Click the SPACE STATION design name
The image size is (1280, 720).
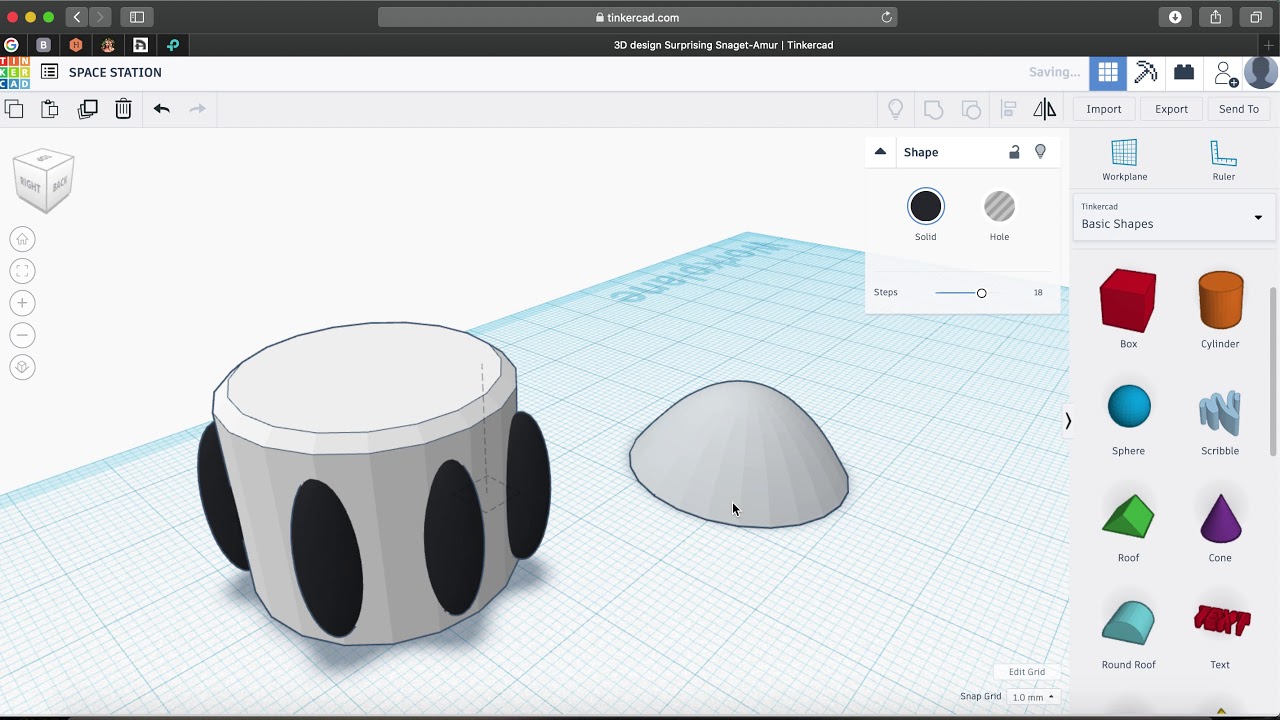115,72
